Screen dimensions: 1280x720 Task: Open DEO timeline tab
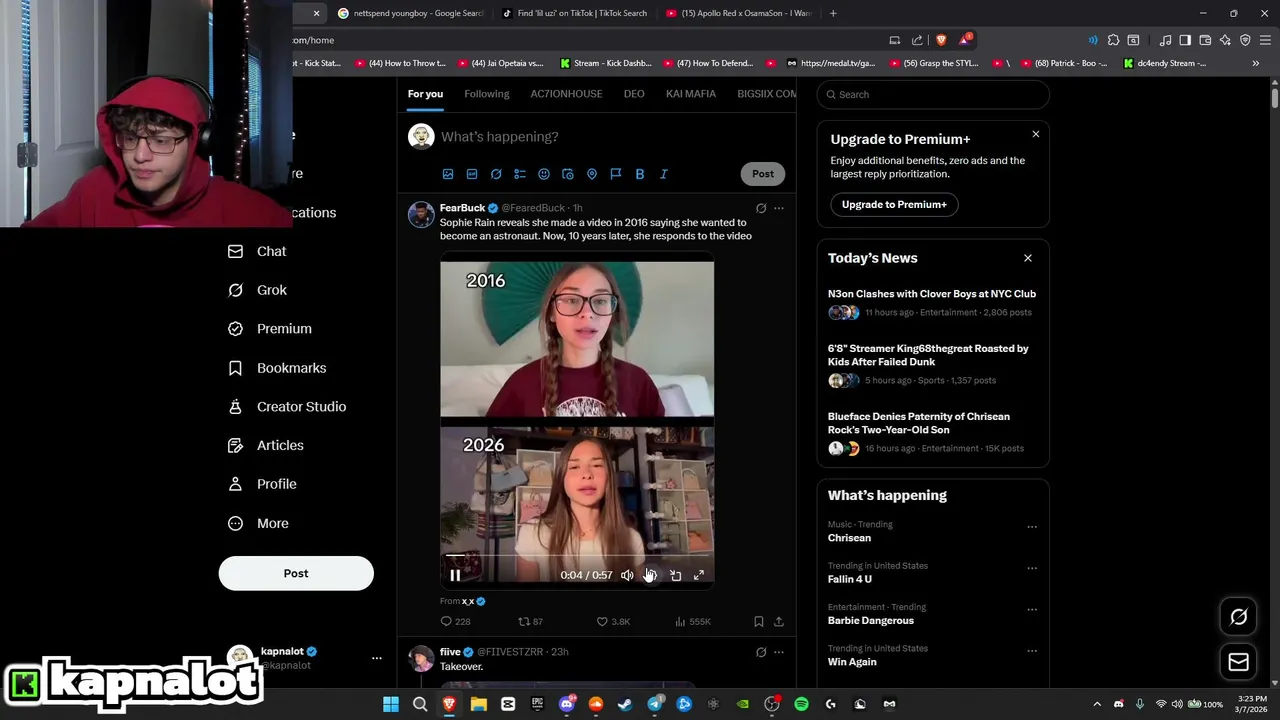[x=634, y=94]
